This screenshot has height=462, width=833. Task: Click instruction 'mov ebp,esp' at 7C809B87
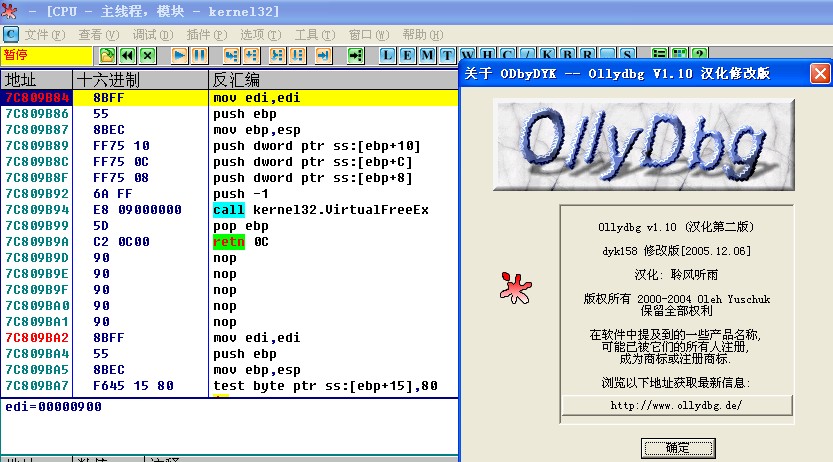(x=257, y=130)
